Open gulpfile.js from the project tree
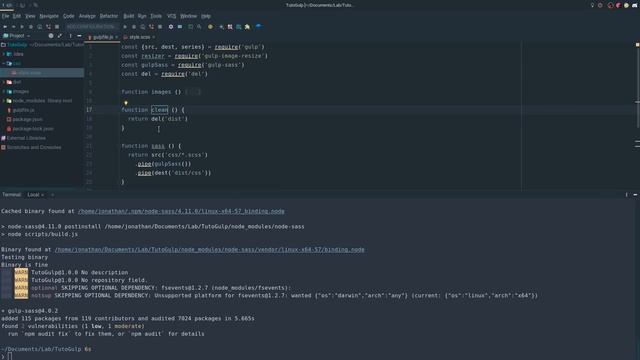The height and width of the screenshot is (360, 640). (23, 110)
